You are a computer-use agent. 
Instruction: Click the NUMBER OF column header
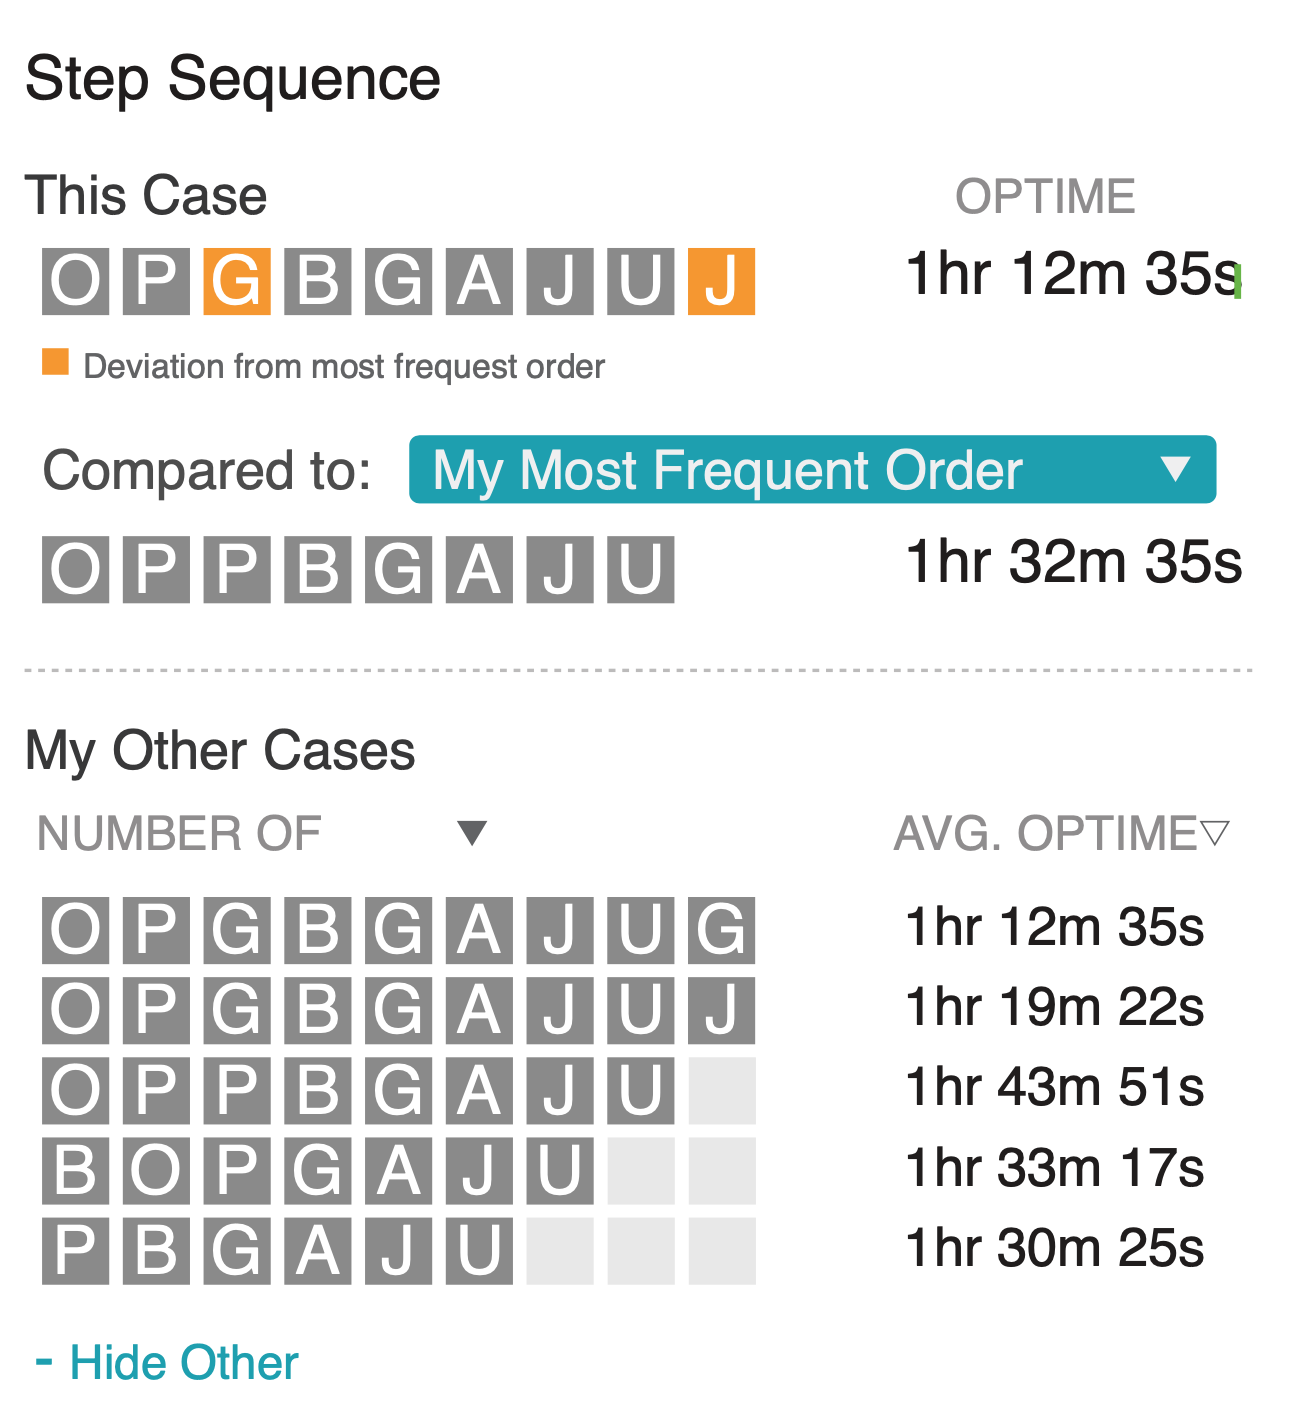pyautogui.click(x=180, y=833)
